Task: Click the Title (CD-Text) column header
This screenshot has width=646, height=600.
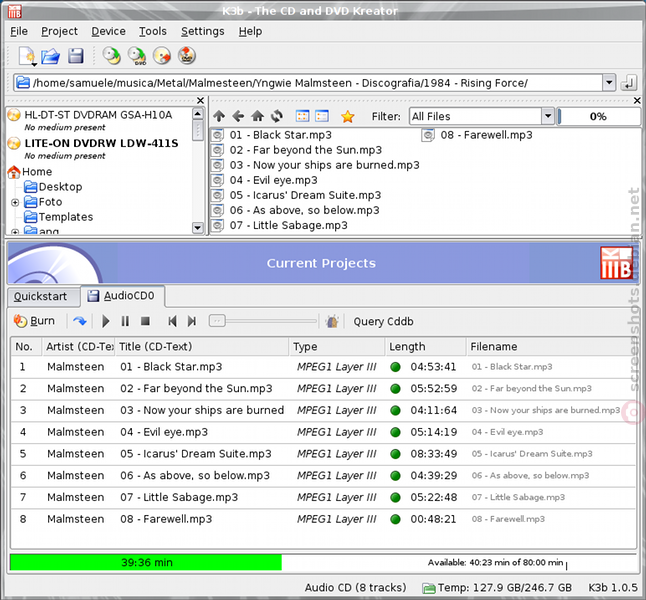Action: [202, 347]
